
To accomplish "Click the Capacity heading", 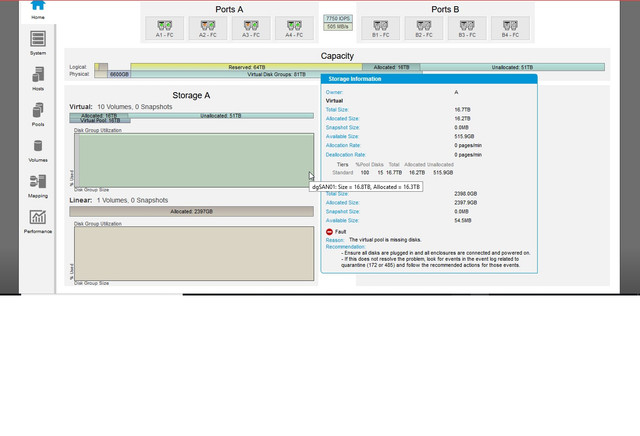I will click(337, 56).
